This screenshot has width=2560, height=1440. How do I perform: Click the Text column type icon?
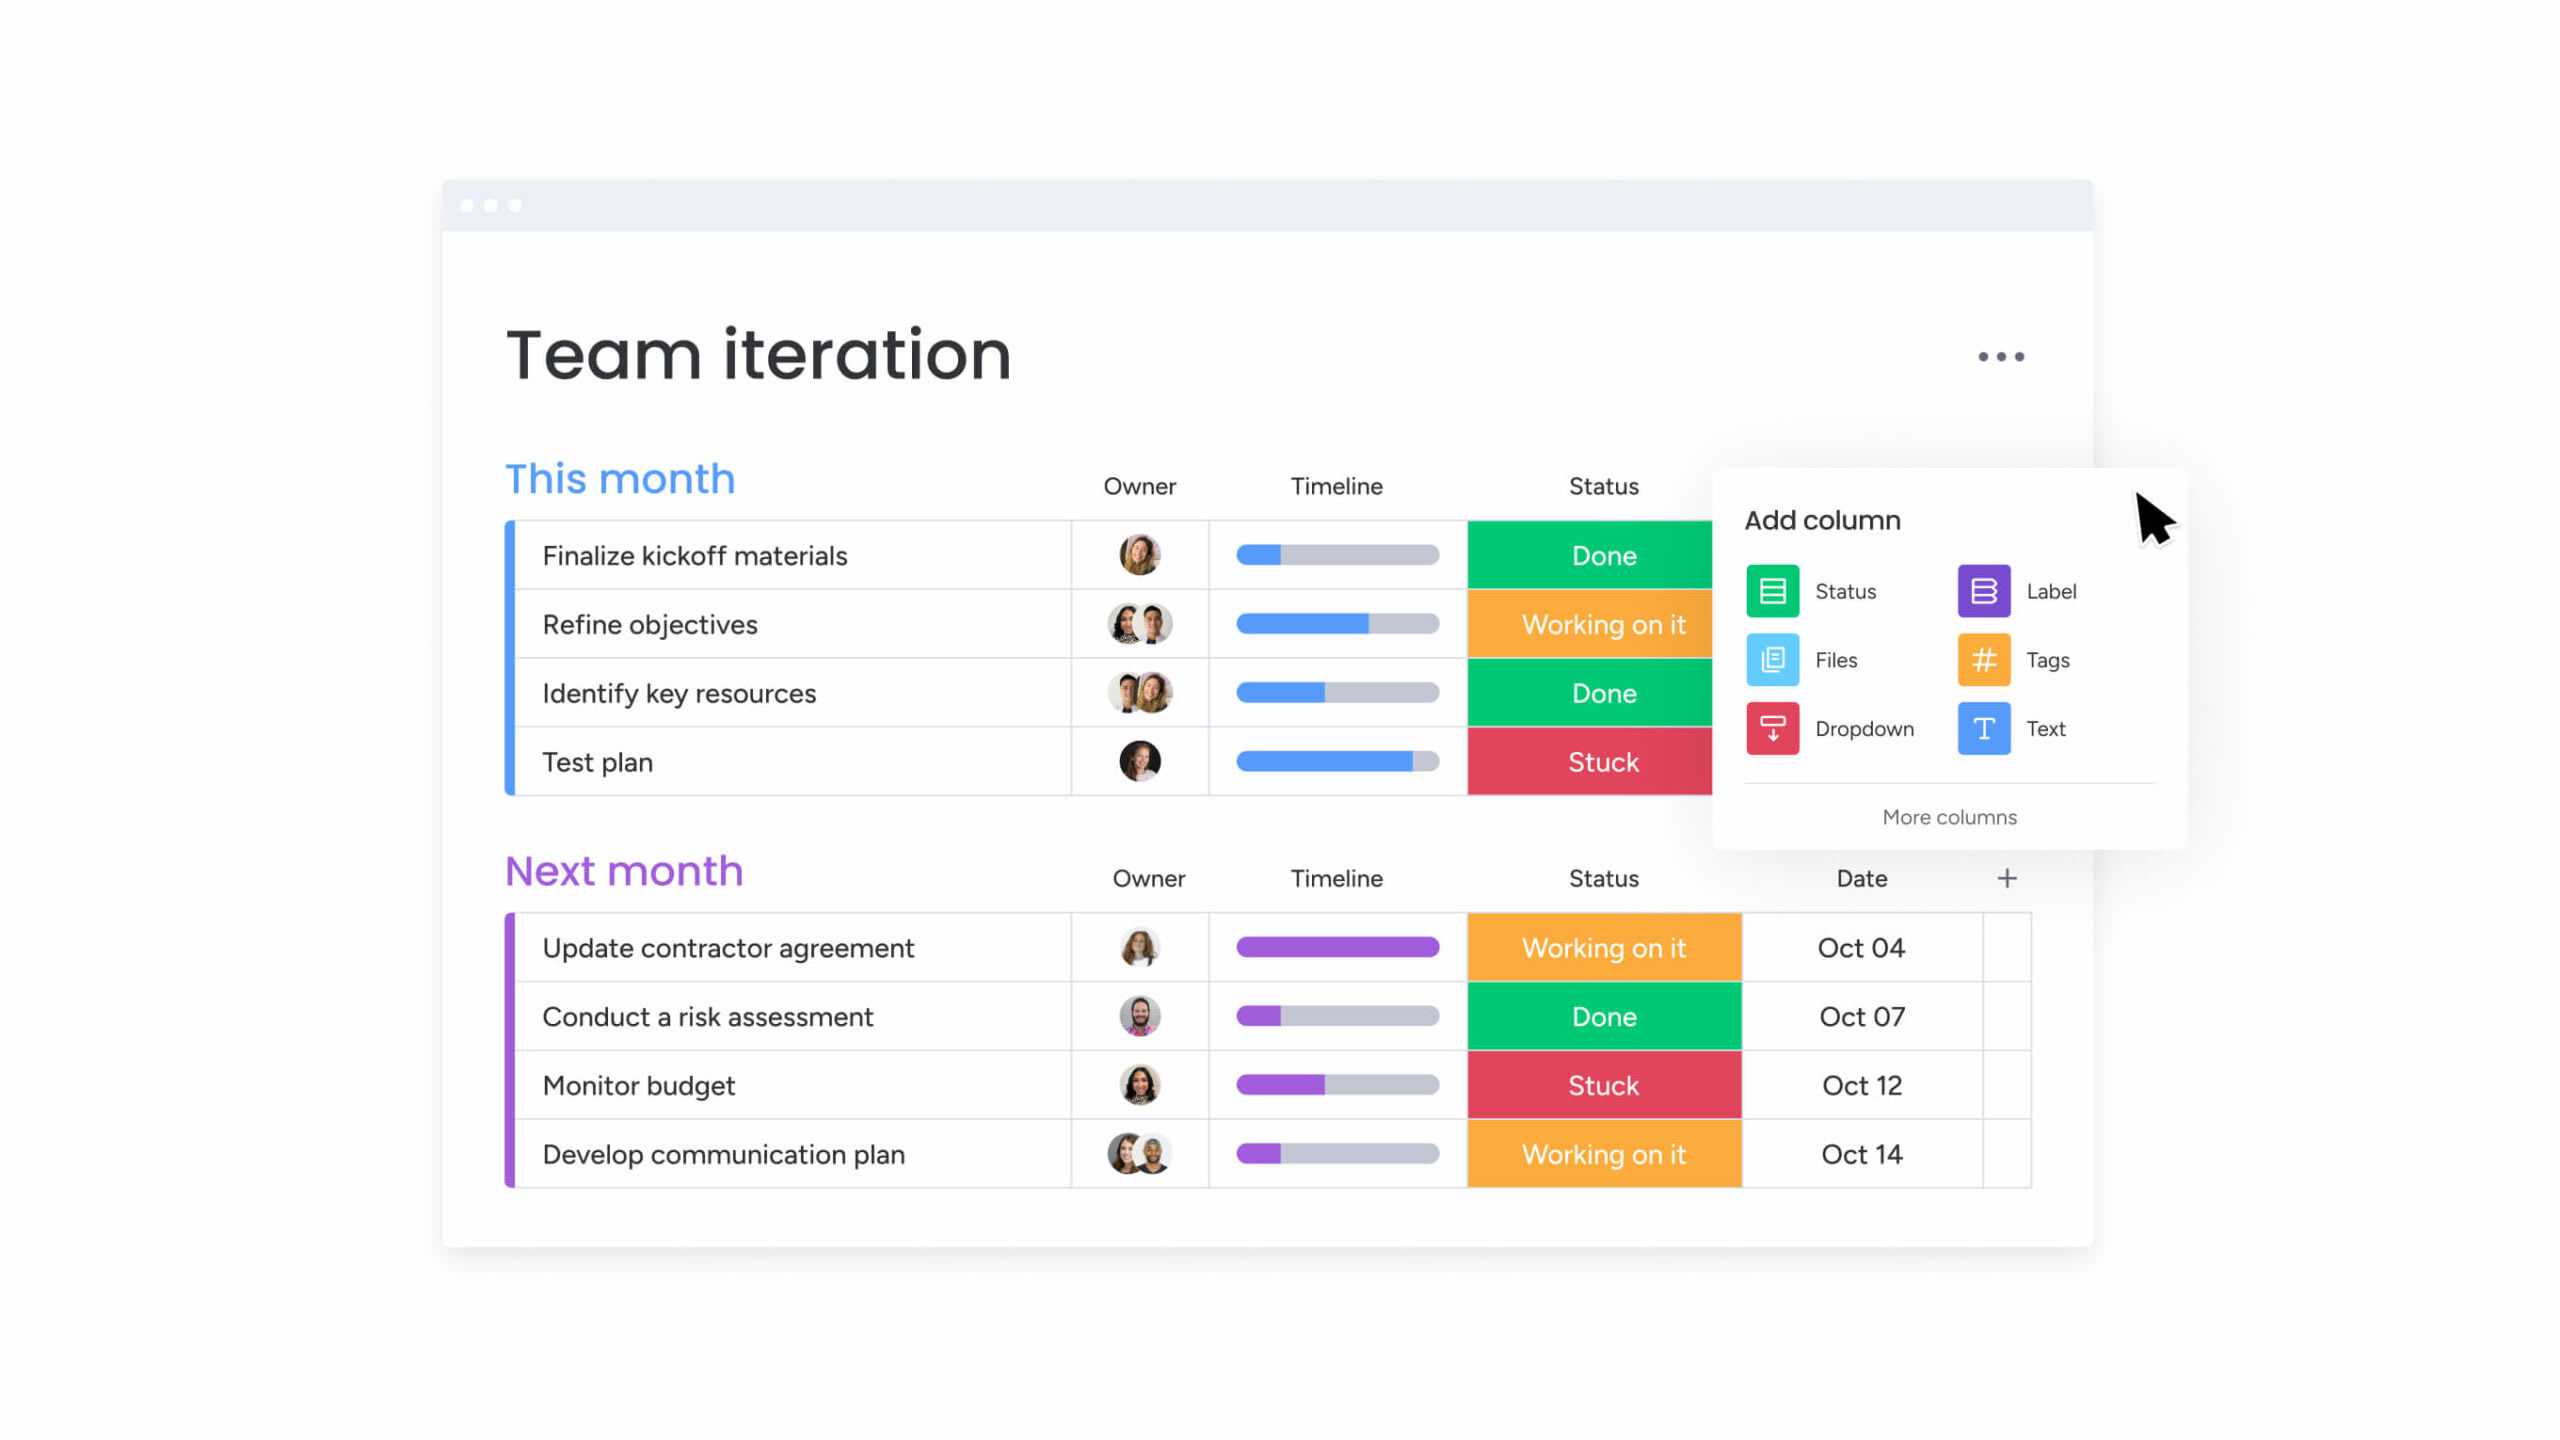1983,728
